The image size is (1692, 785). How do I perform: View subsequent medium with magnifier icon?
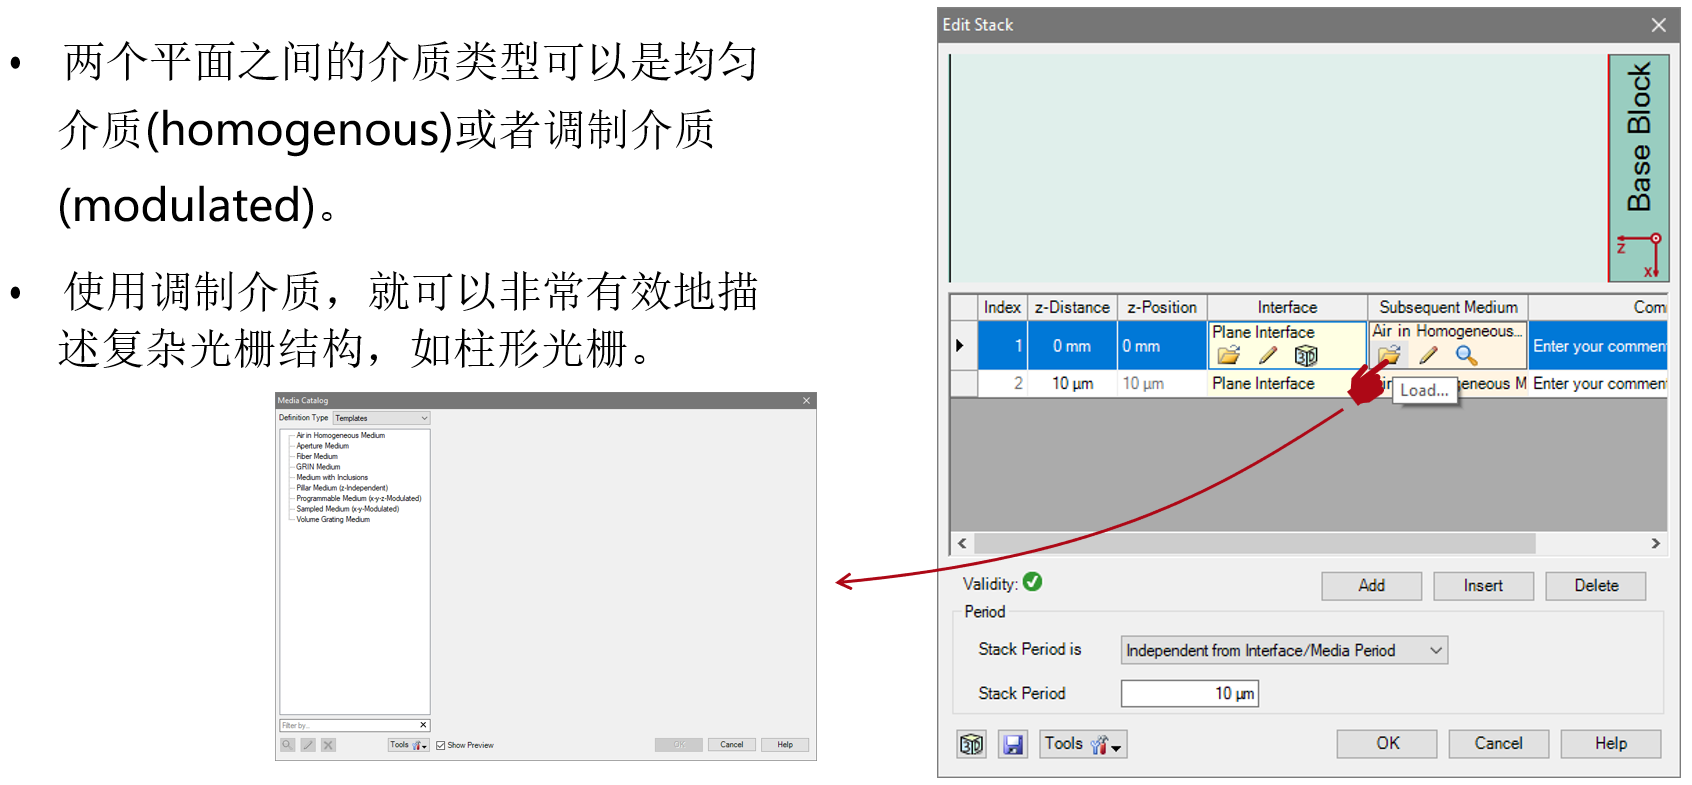pos(1466,354)
